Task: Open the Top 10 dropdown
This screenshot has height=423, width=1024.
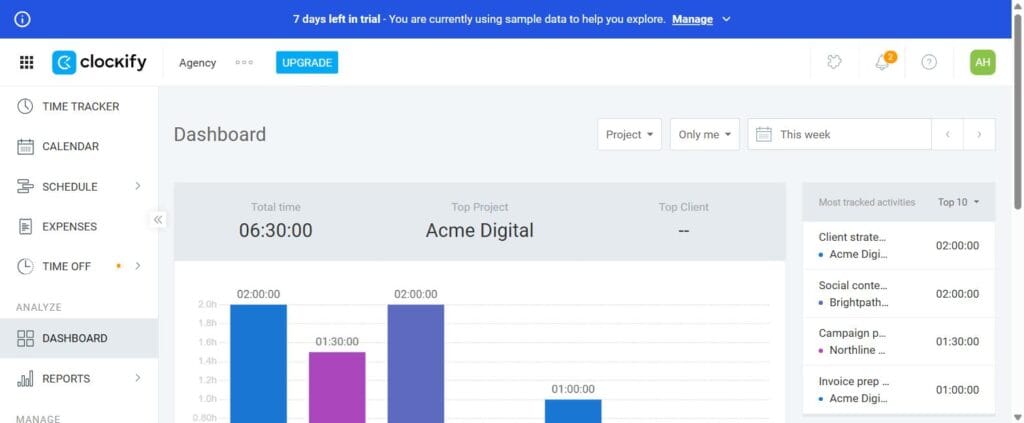Action: (959, 202)
